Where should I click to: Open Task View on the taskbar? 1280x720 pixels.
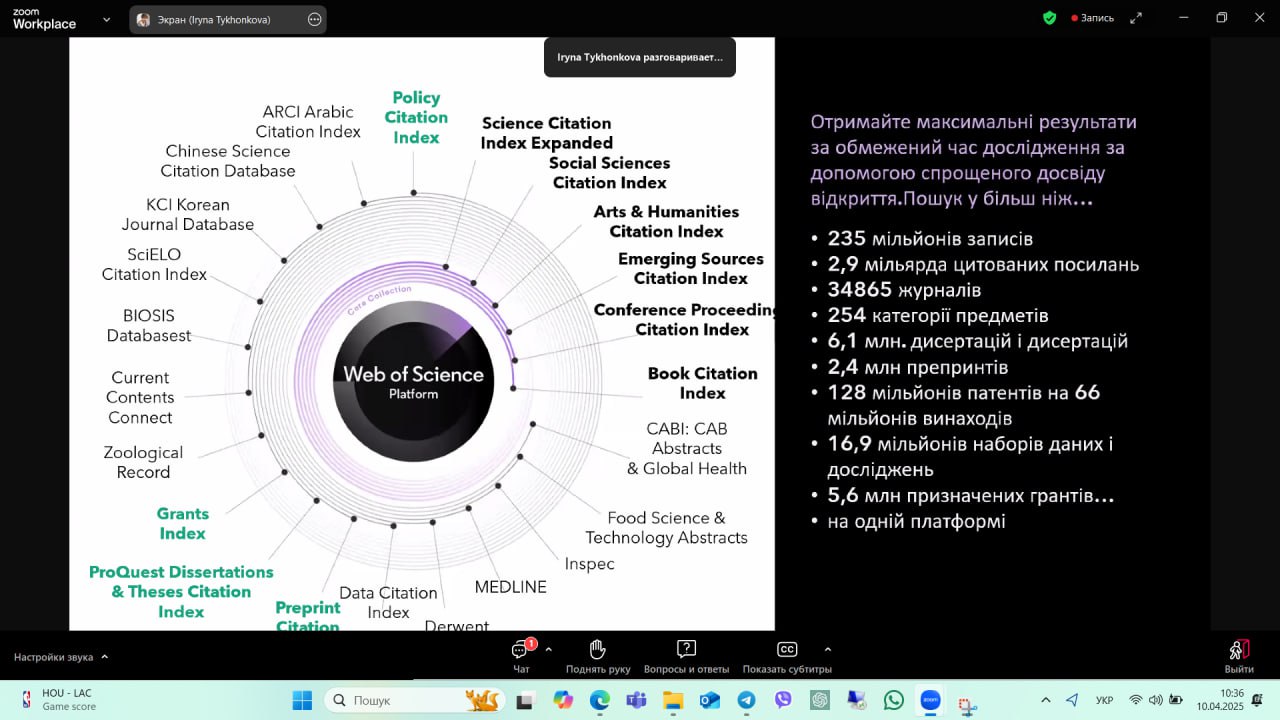(524, 700)
